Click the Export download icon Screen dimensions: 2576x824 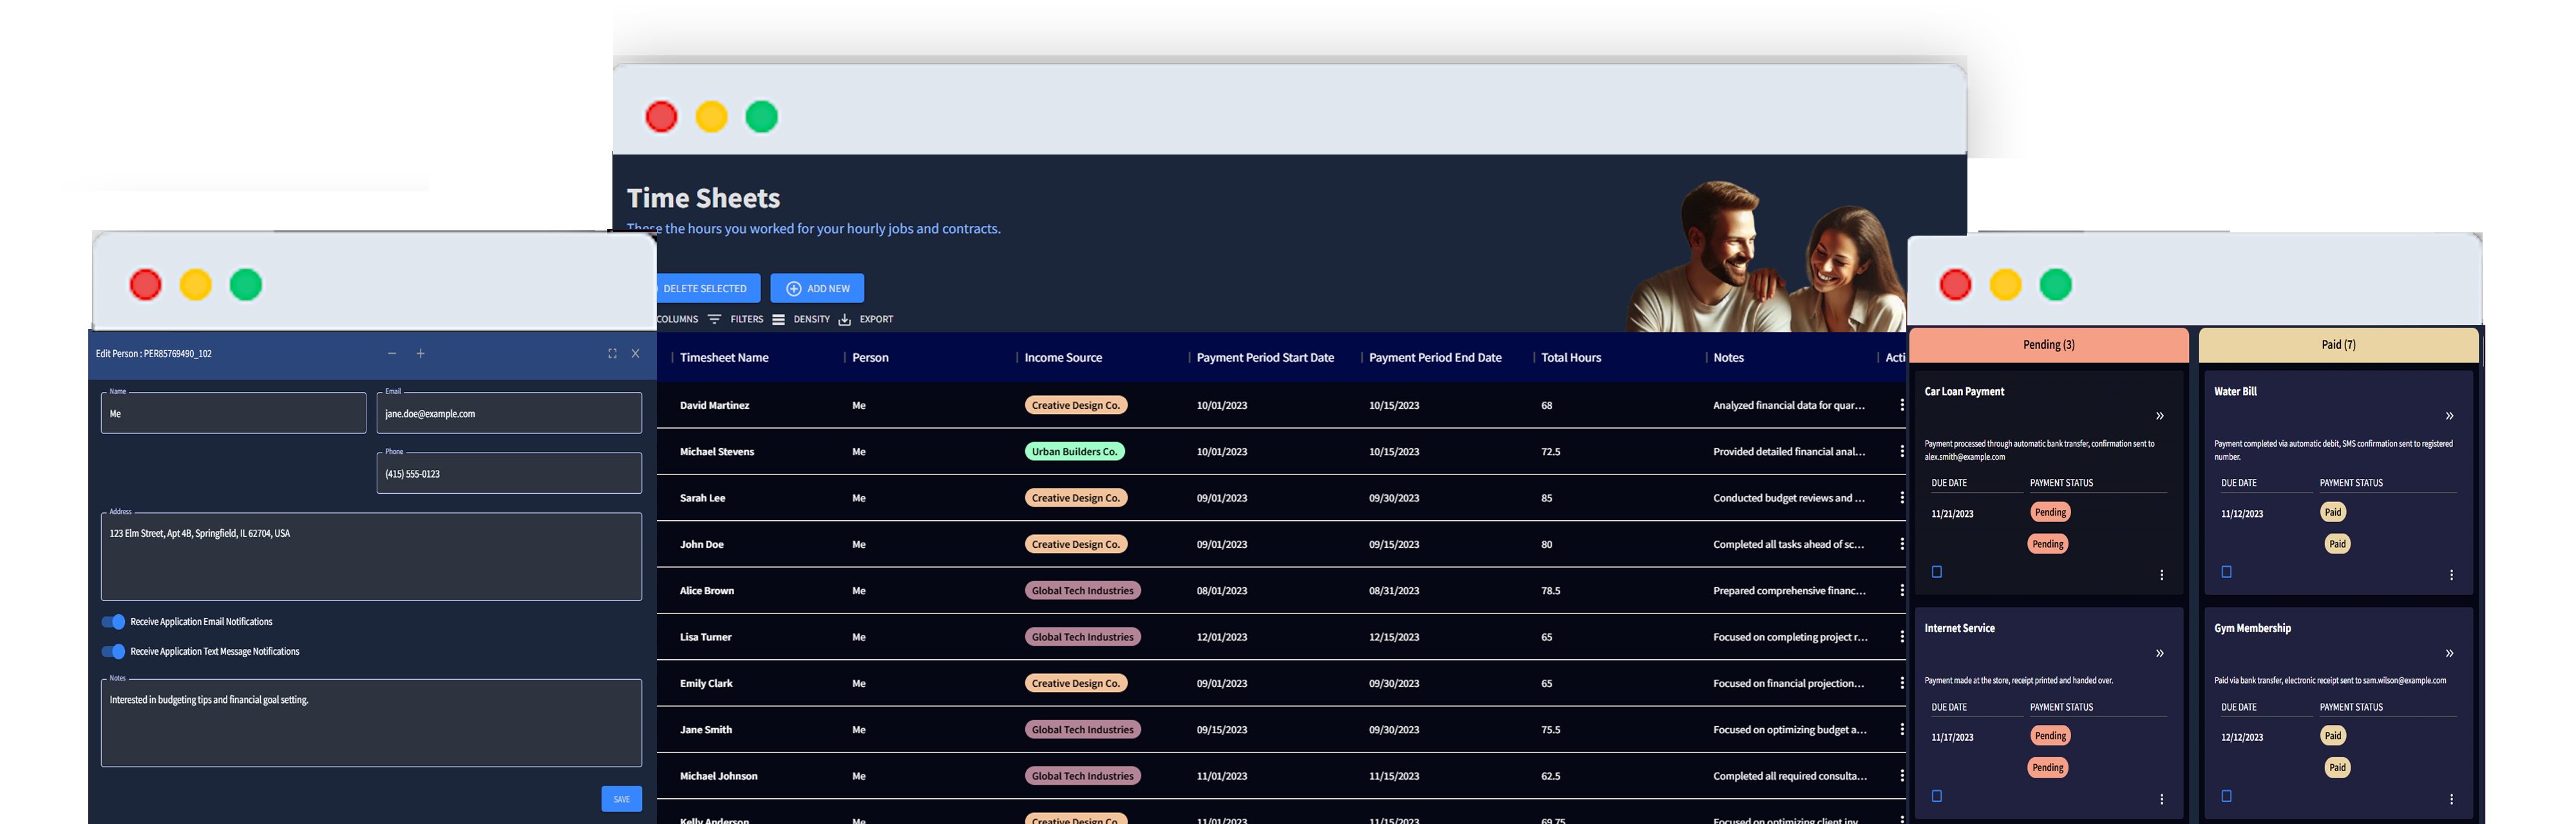pyautogui.click(x=845, y=319)
